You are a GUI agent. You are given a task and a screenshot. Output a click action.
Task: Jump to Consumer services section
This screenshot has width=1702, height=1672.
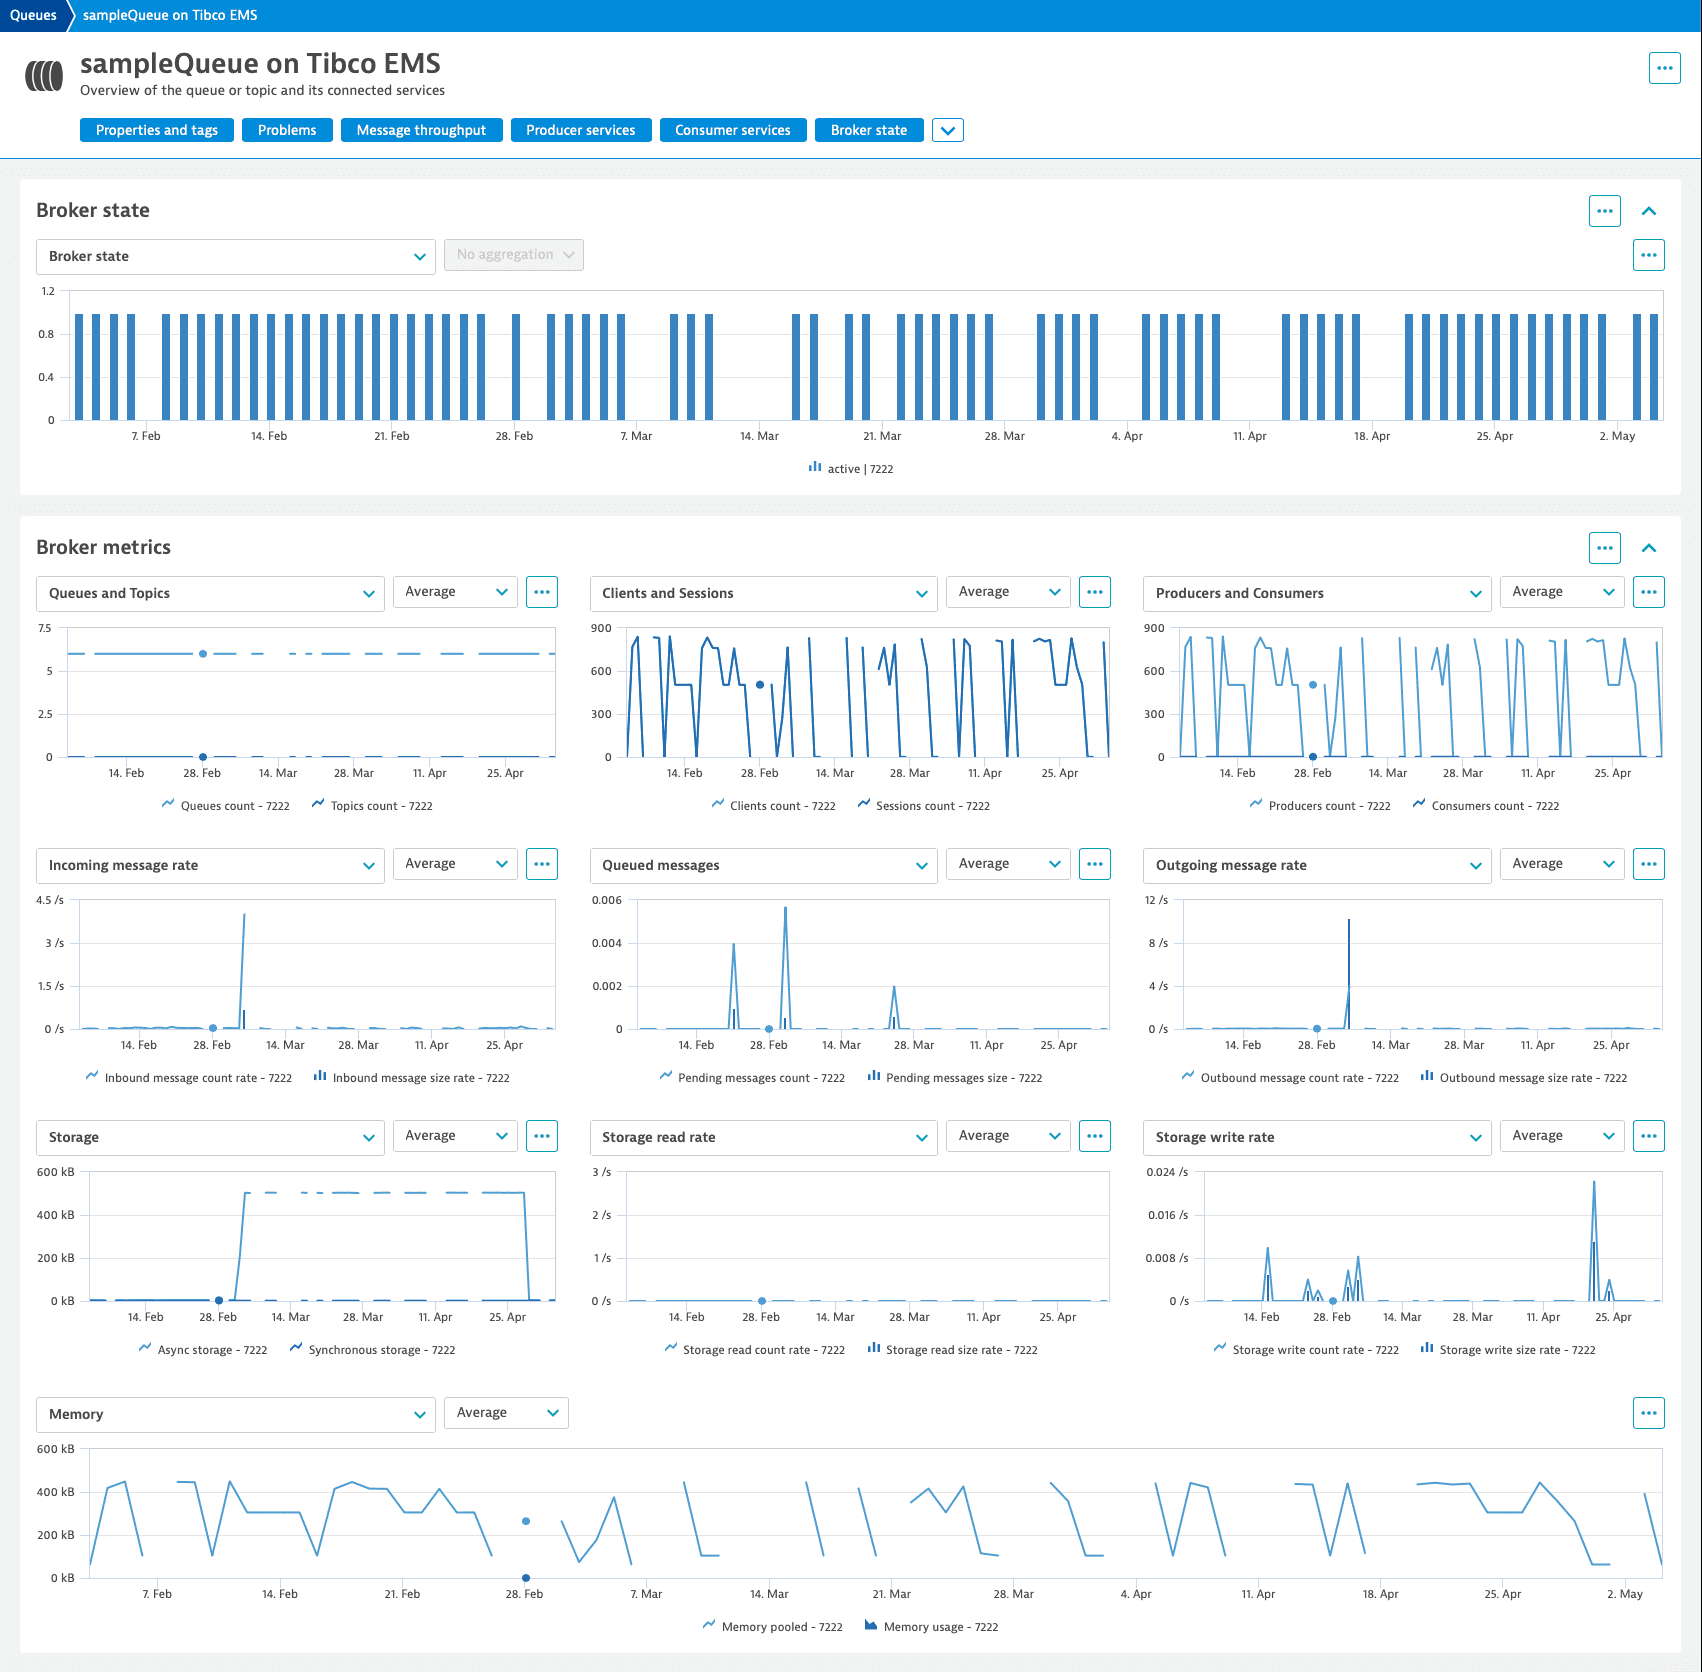pyautogui.click(x=733, y=130)
